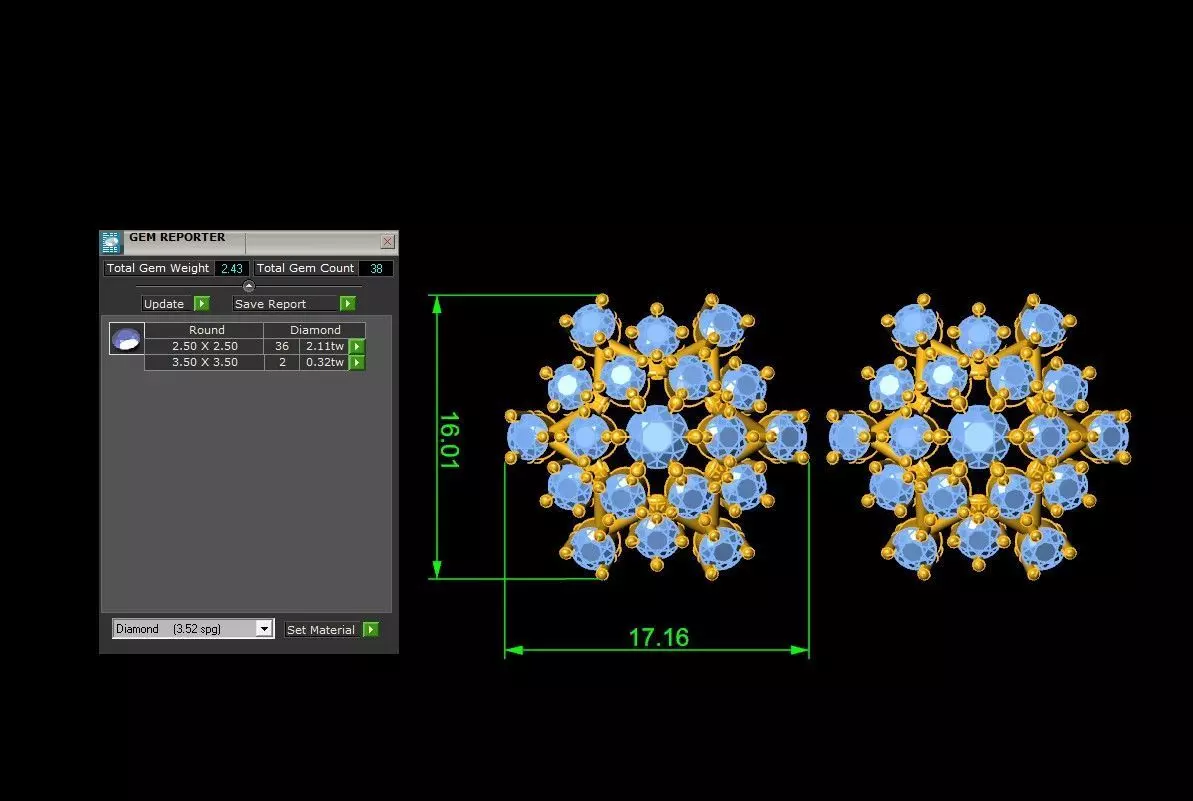Viewport: 1193px width, 801px height.
Task: Select the '2.50 X 2.50' size cell
Action: (x=205, y=346)
